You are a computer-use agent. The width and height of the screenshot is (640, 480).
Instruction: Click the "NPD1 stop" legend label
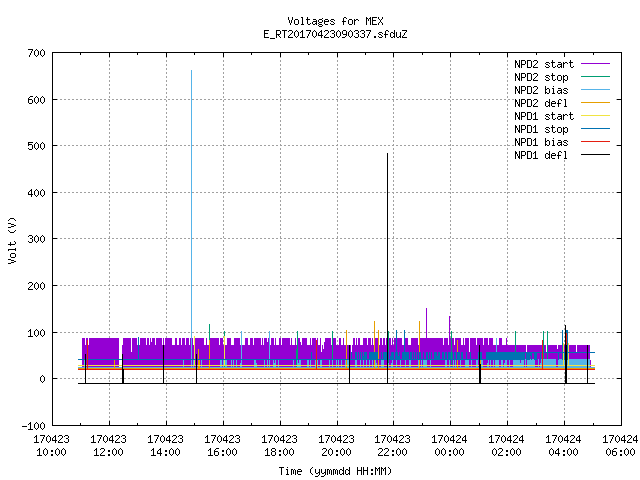[x=541, y=129]
